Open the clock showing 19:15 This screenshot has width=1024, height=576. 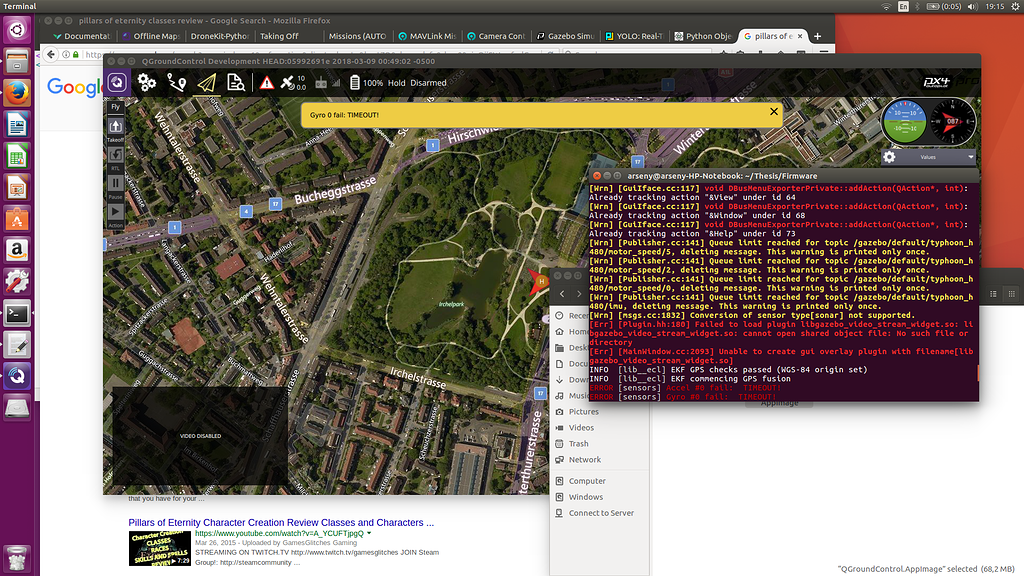click(995, 6)
